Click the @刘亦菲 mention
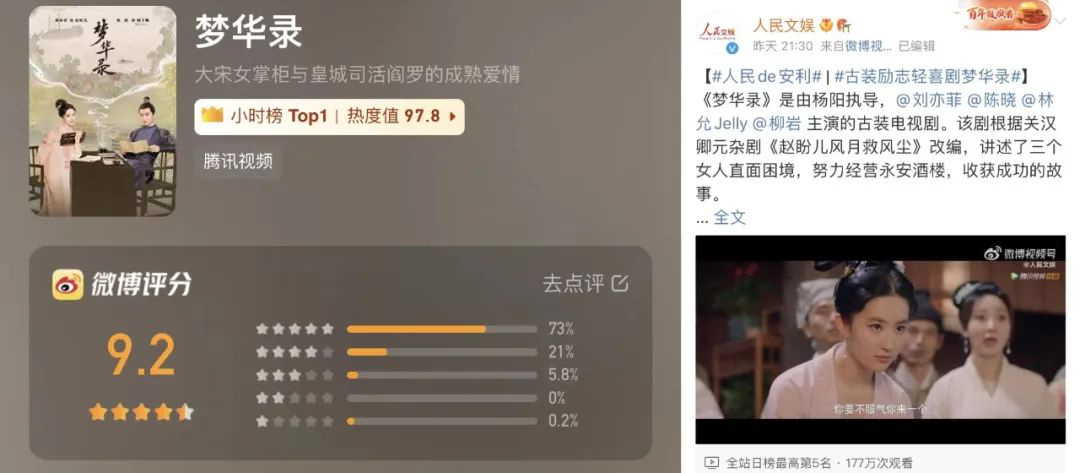Screen dimensions: 1080x473 click(x=929, y=101)
